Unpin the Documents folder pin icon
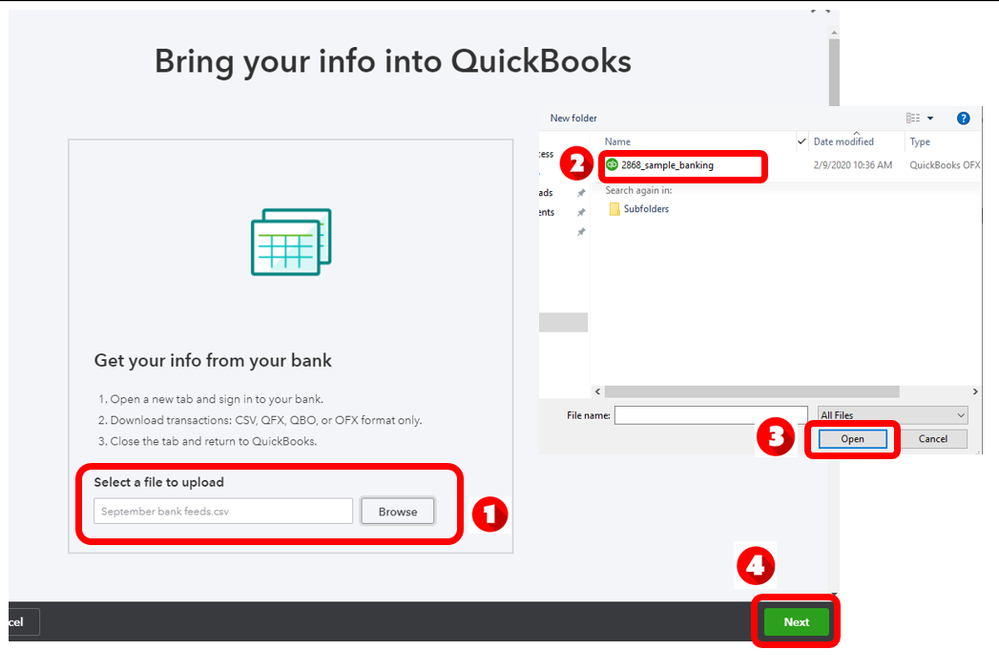Viewport: 999px width, 655px height. point(581,211)
